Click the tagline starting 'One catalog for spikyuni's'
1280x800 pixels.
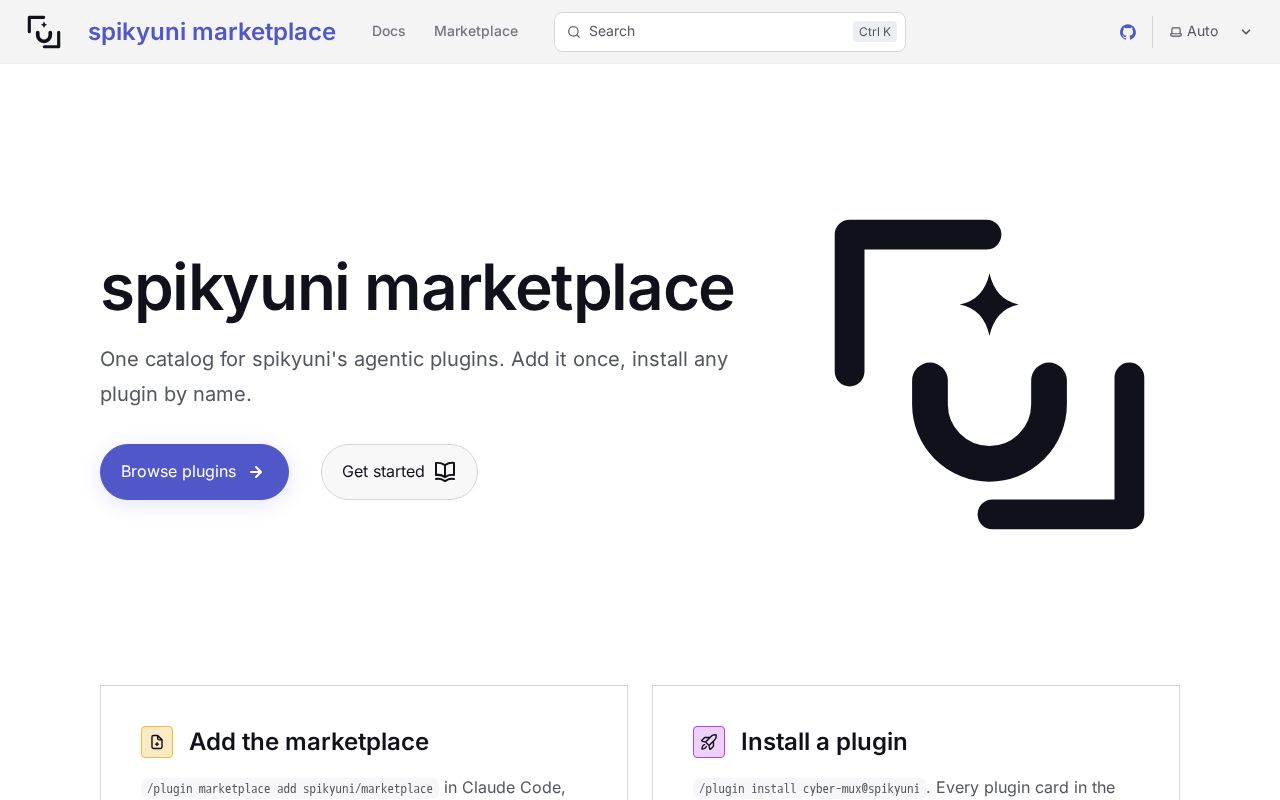[414, 376]
